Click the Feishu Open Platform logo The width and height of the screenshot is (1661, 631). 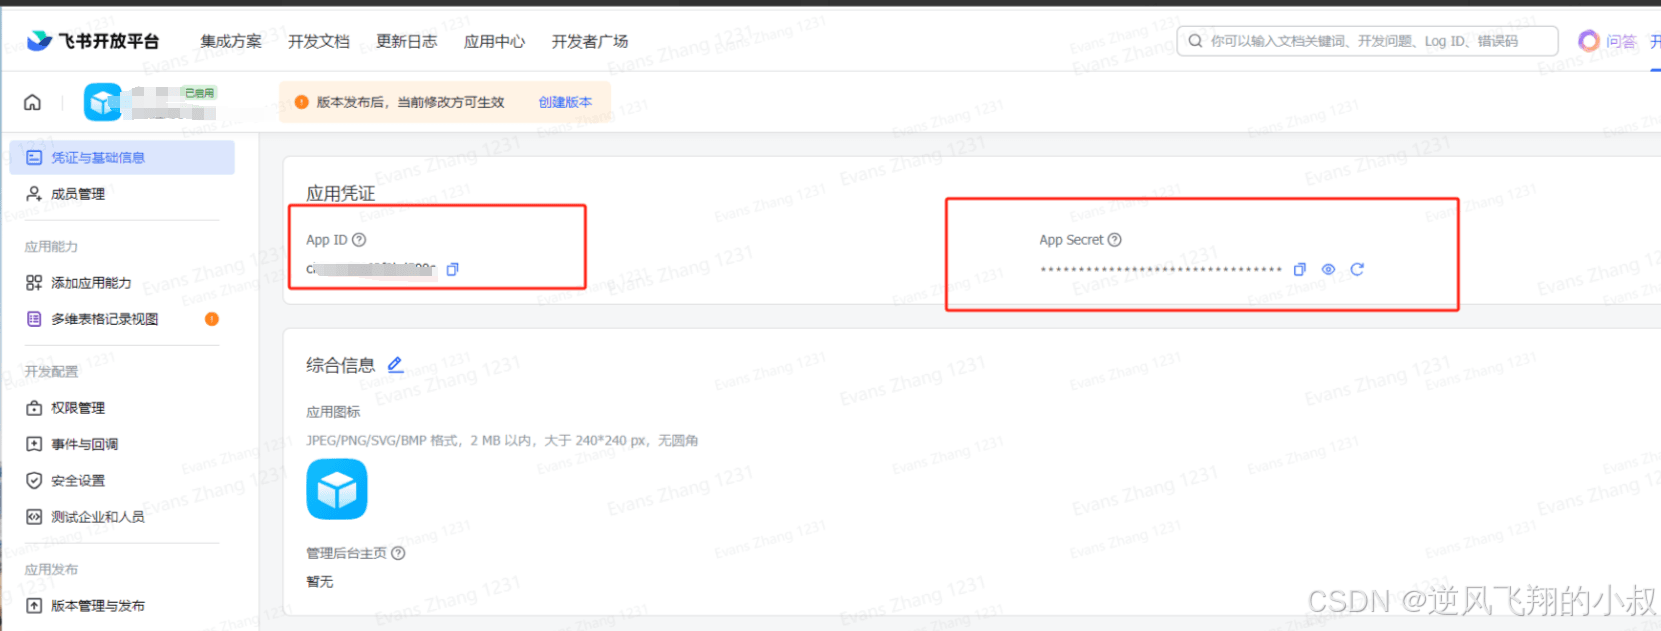pyautogui.click(x=93, y=41)
